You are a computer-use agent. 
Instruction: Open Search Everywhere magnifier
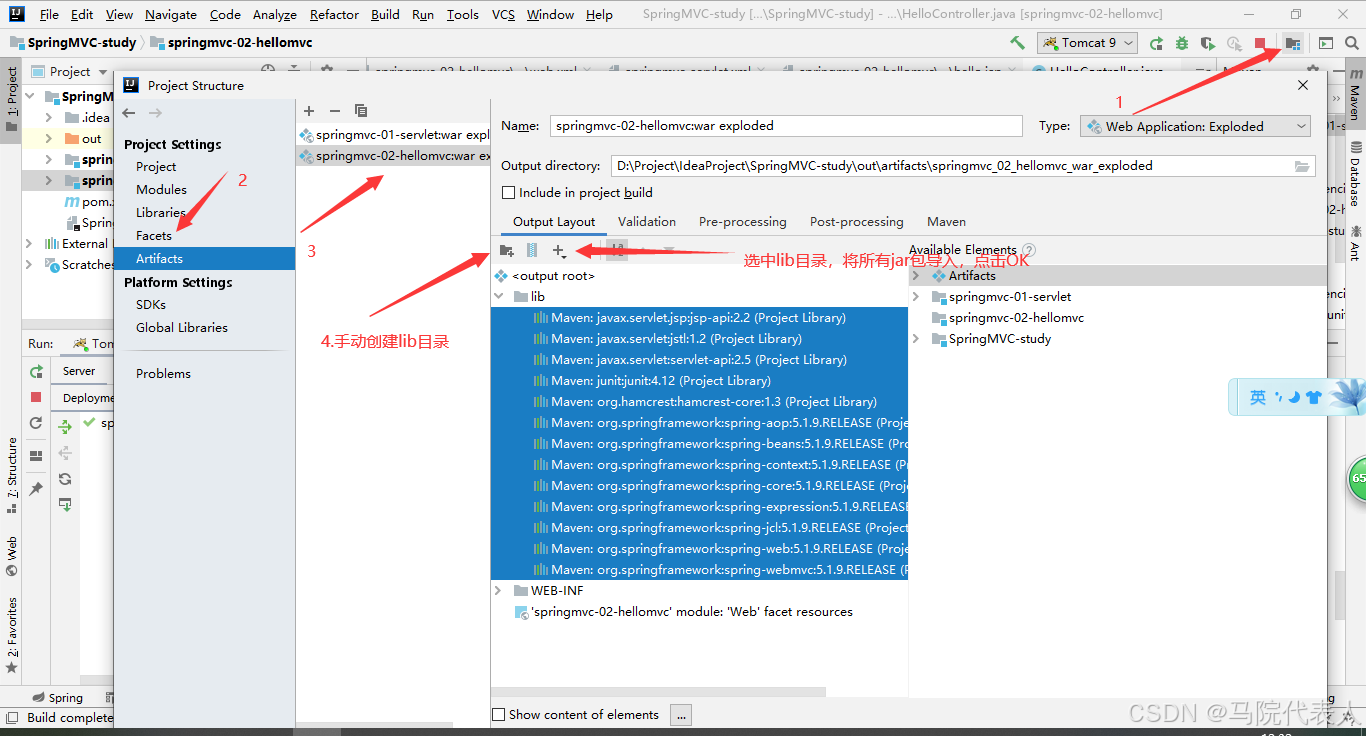click(x=1352, y=43)
